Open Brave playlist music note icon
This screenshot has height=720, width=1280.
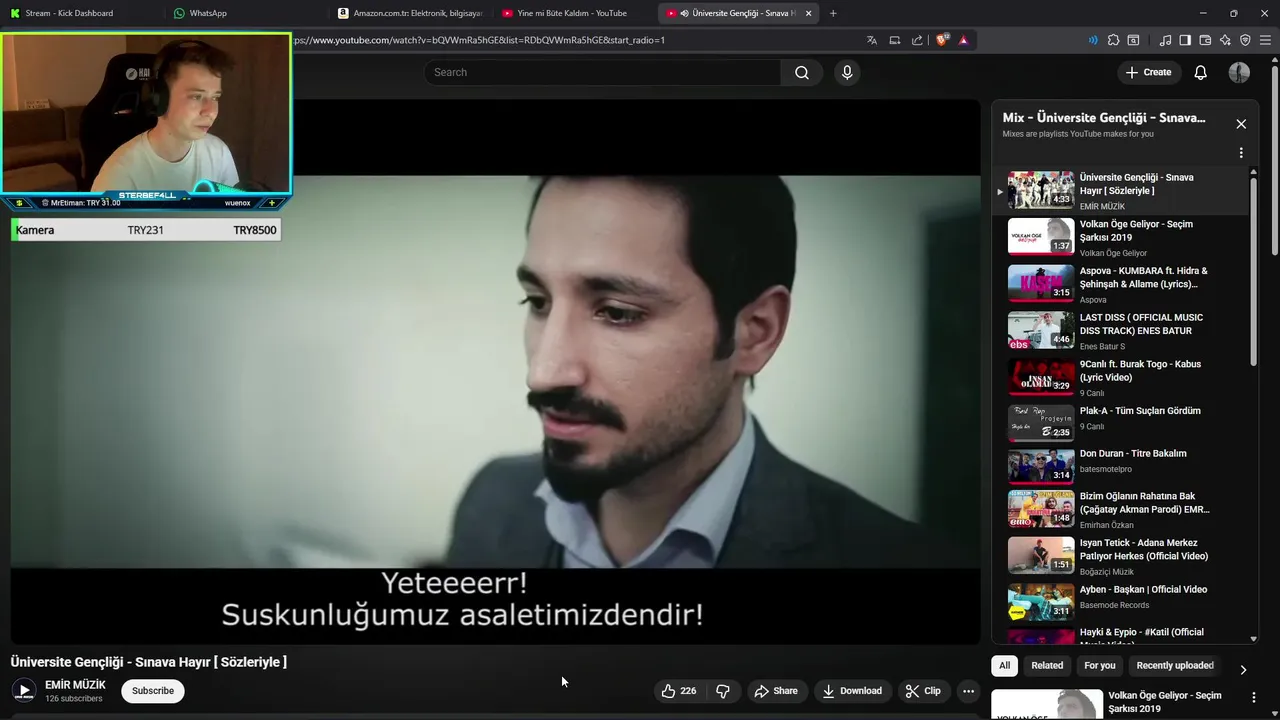(1165, 40)
